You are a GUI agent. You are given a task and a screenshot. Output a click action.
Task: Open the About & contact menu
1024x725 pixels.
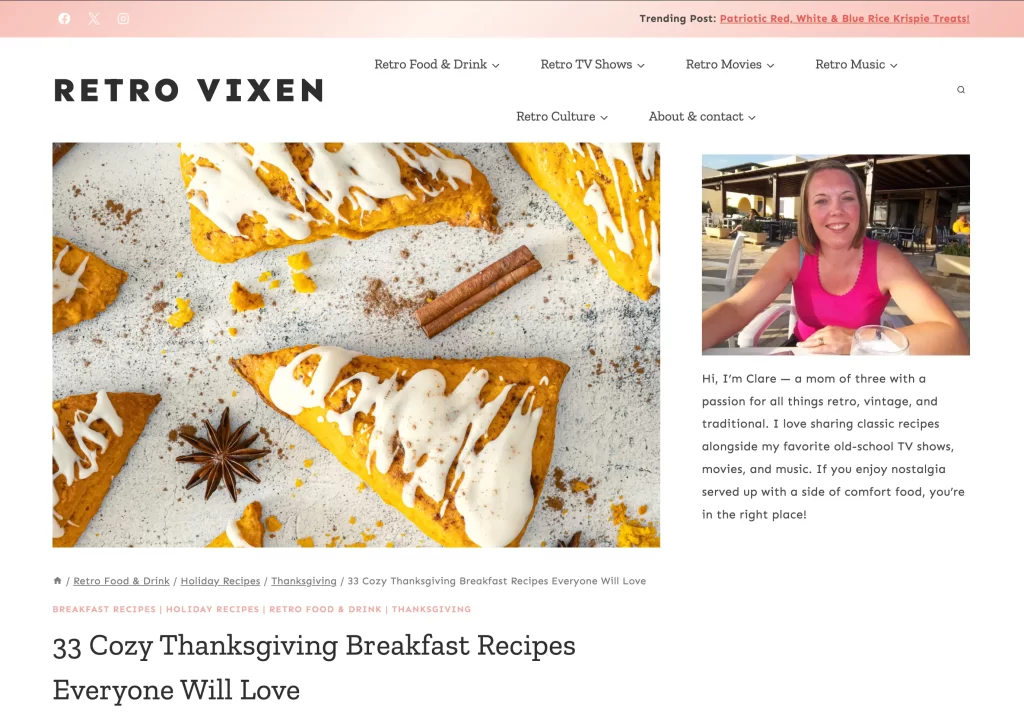(701, 116)
